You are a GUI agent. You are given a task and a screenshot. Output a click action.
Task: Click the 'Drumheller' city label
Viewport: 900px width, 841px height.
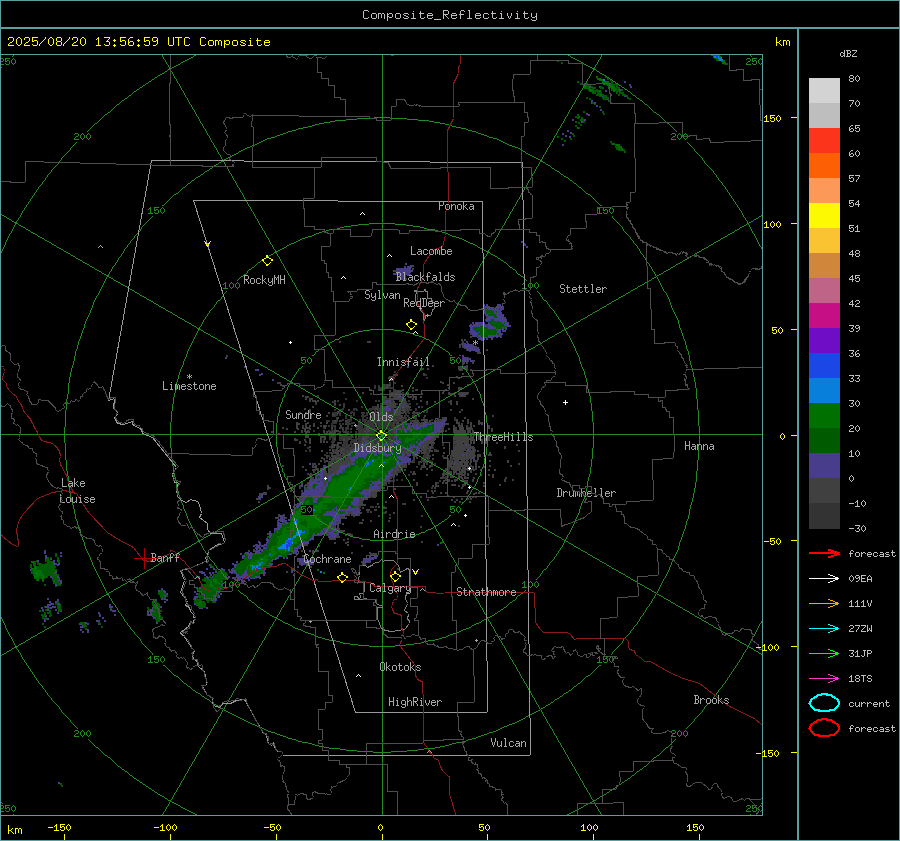pos(586,493)
